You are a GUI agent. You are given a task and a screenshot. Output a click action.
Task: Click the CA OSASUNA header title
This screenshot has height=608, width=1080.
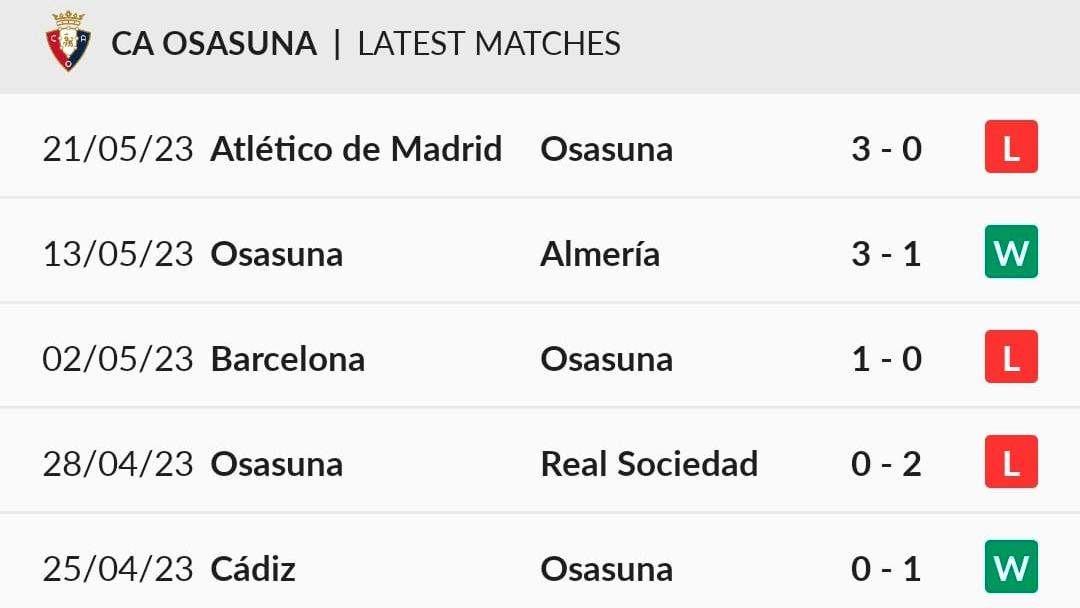[x=214, y=43]
